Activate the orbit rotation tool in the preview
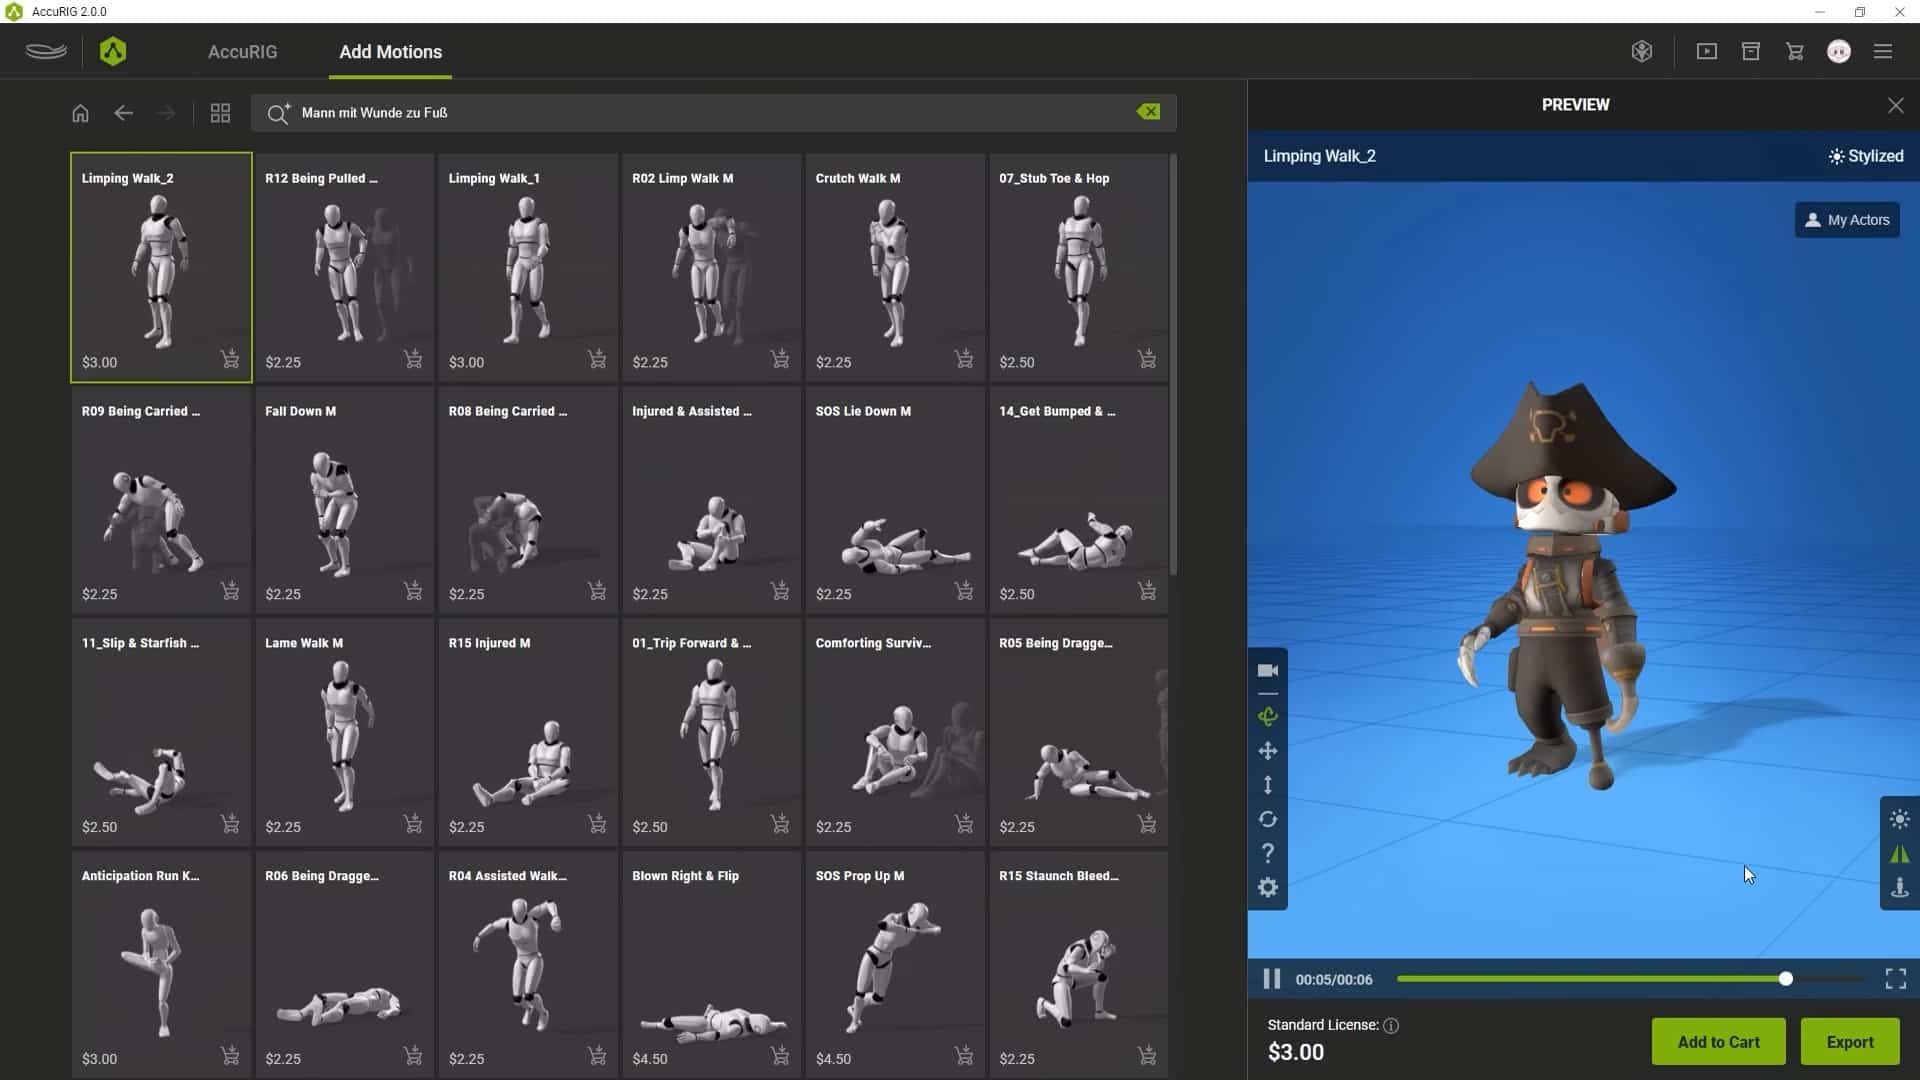1920x1080 pixels. coord(1268,717)
